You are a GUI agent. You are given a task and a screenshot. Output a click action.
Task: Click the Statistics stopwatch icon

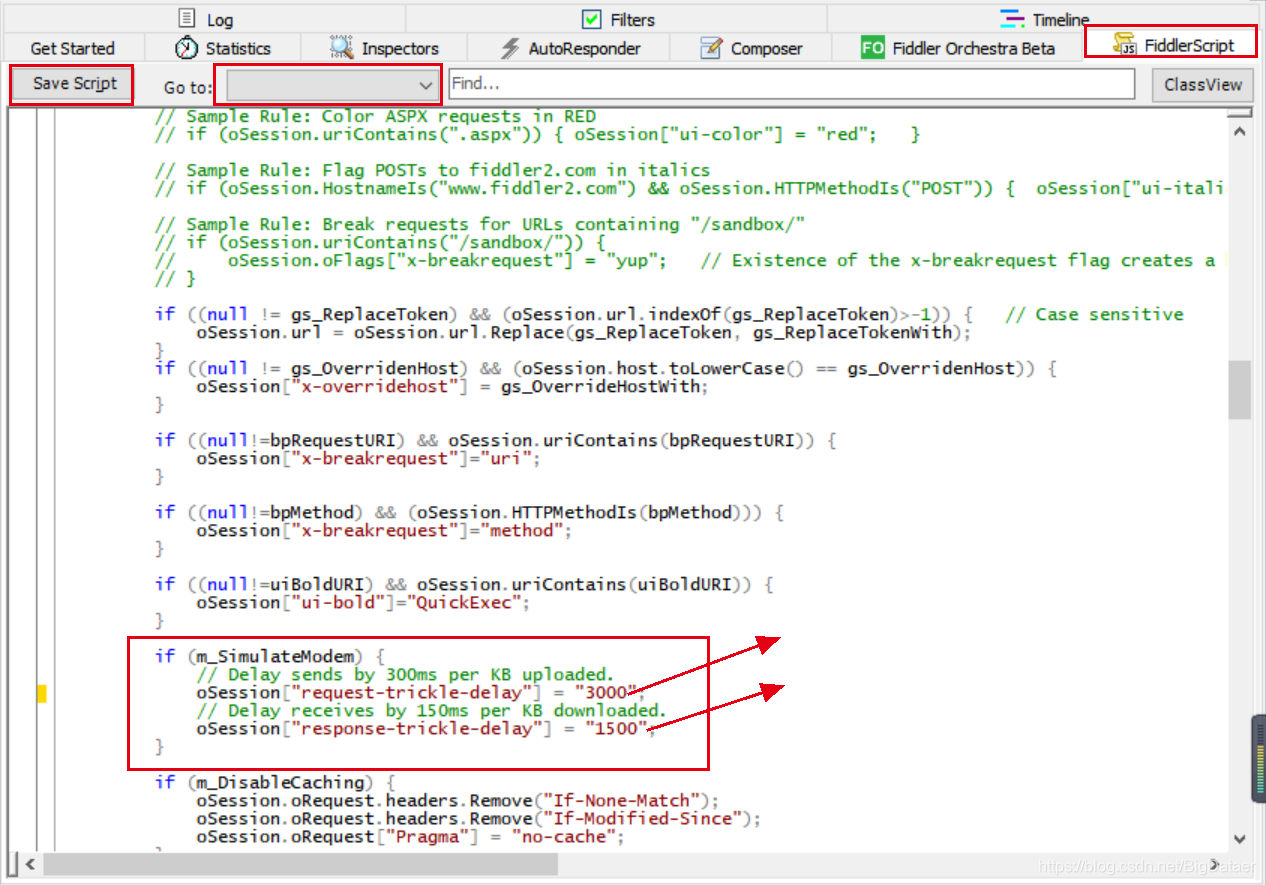click(187, 47)
